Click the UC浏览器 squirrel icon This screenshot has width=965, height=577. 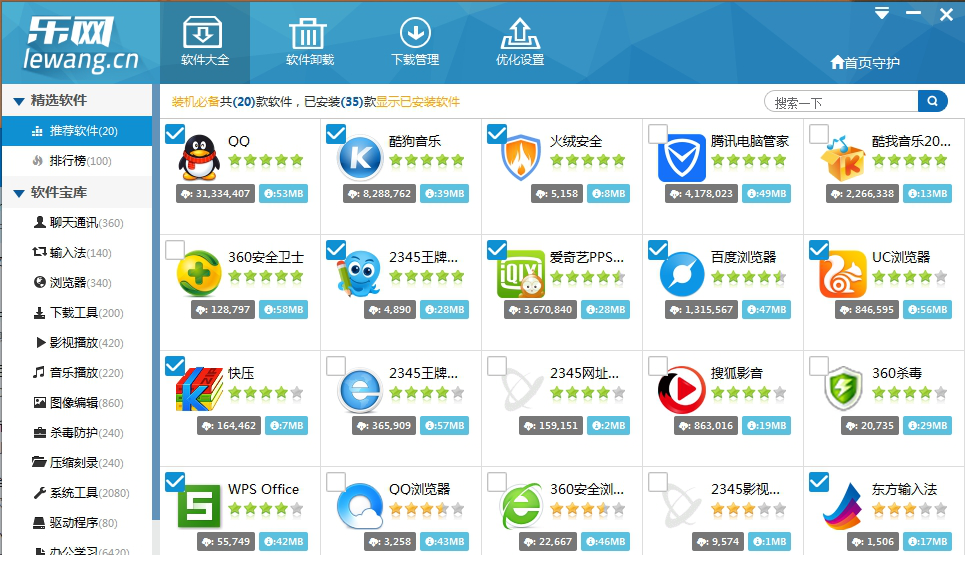843,274
